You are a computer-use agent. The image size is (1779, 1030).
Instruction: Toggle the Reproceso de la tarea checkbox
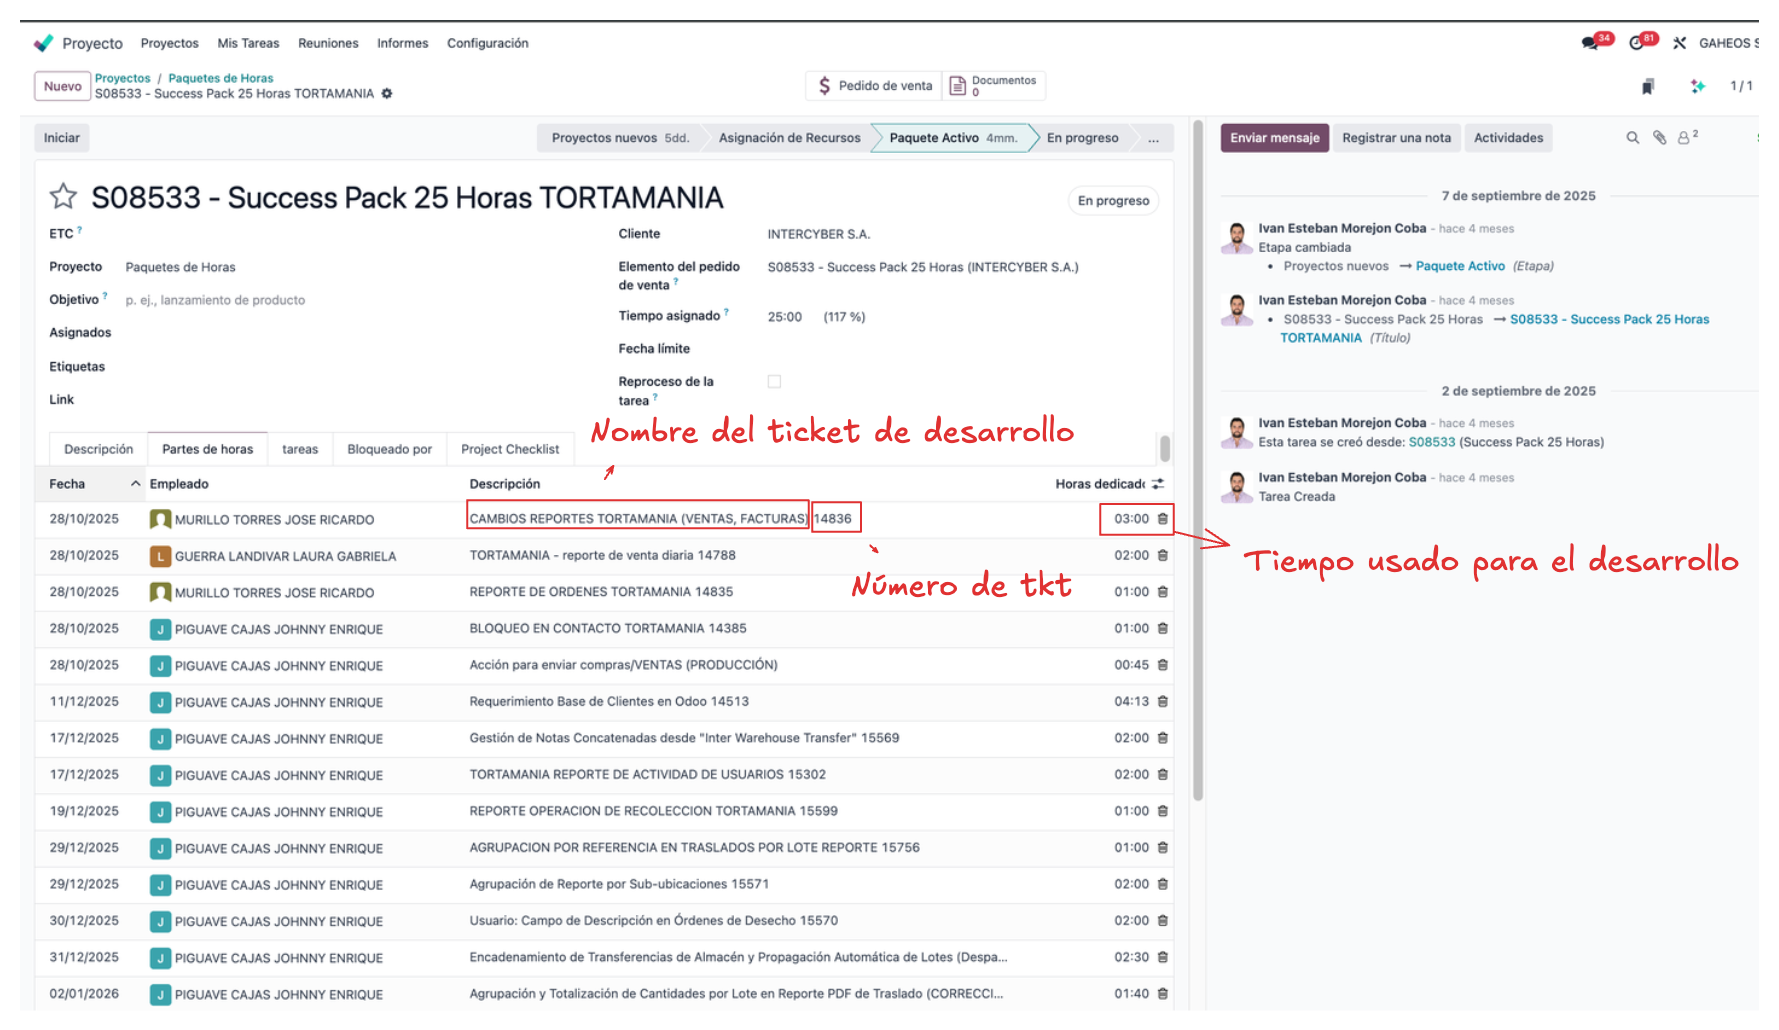pyautogui.click(x=774, y=382)
